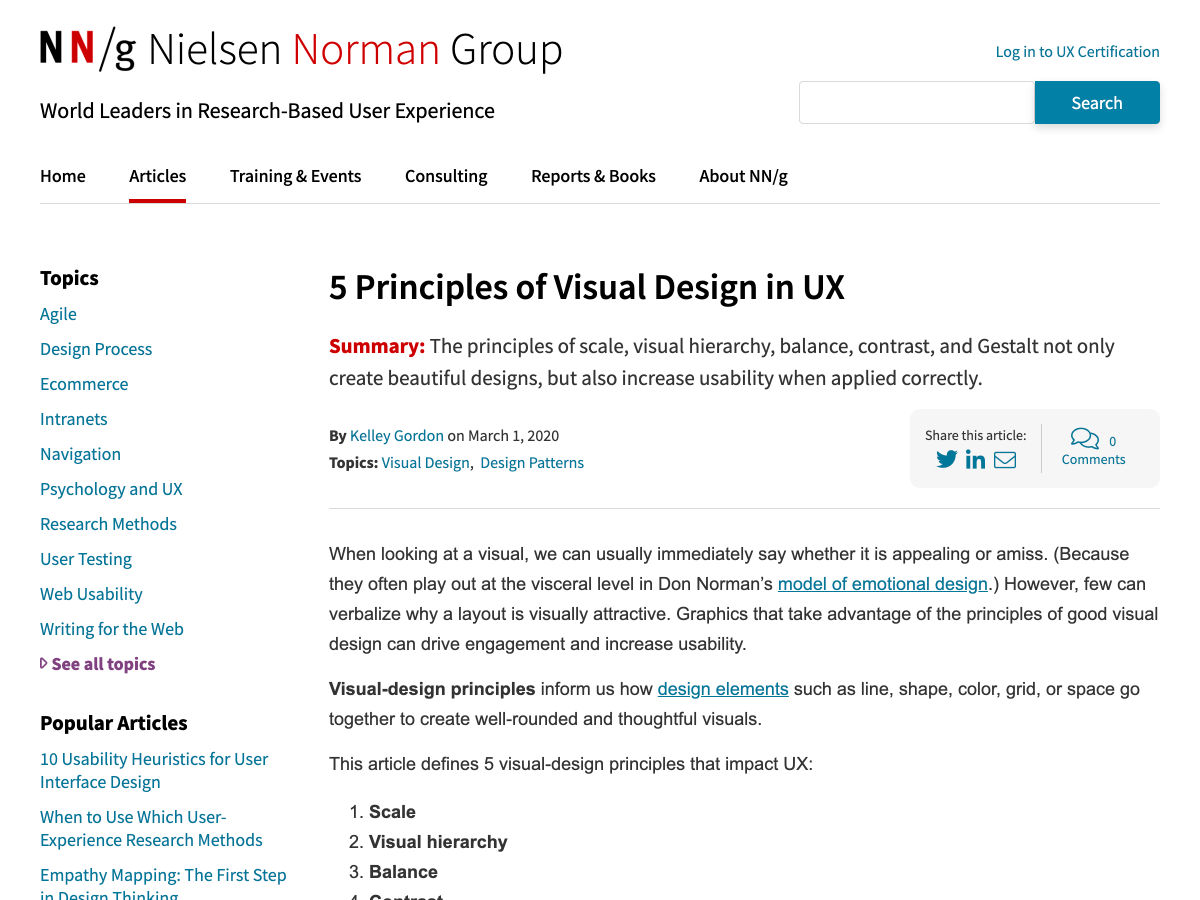The width and height of the screenshot is (1200, 900).
Task: Open the Design Patterns topic link
Action: tap(532, 463)
